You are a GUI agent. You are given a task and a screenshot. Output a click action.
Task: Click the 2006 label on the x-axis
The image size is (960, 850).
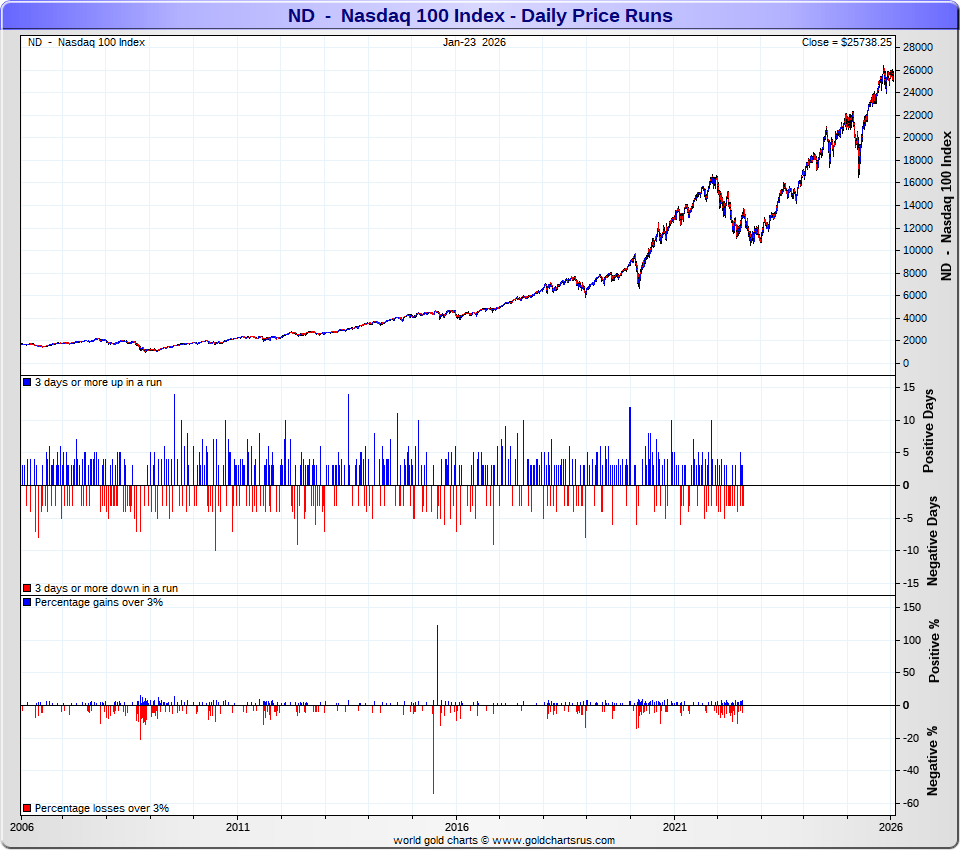pos(22,827)
